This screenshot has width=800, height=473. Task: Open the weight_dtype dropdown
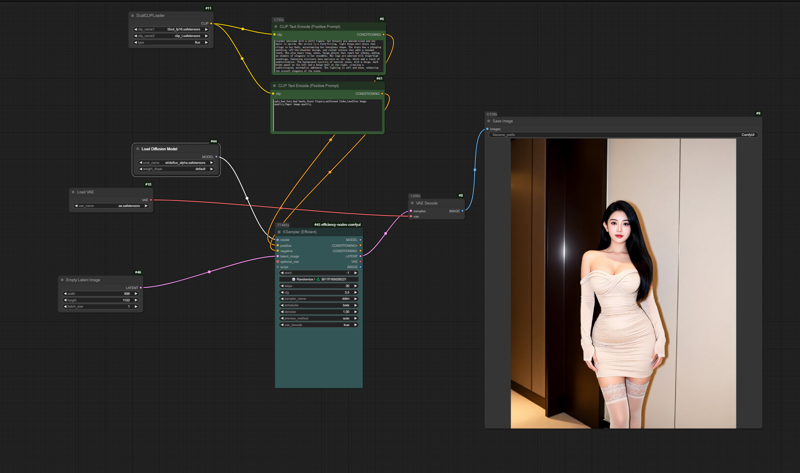click(176, 169)
